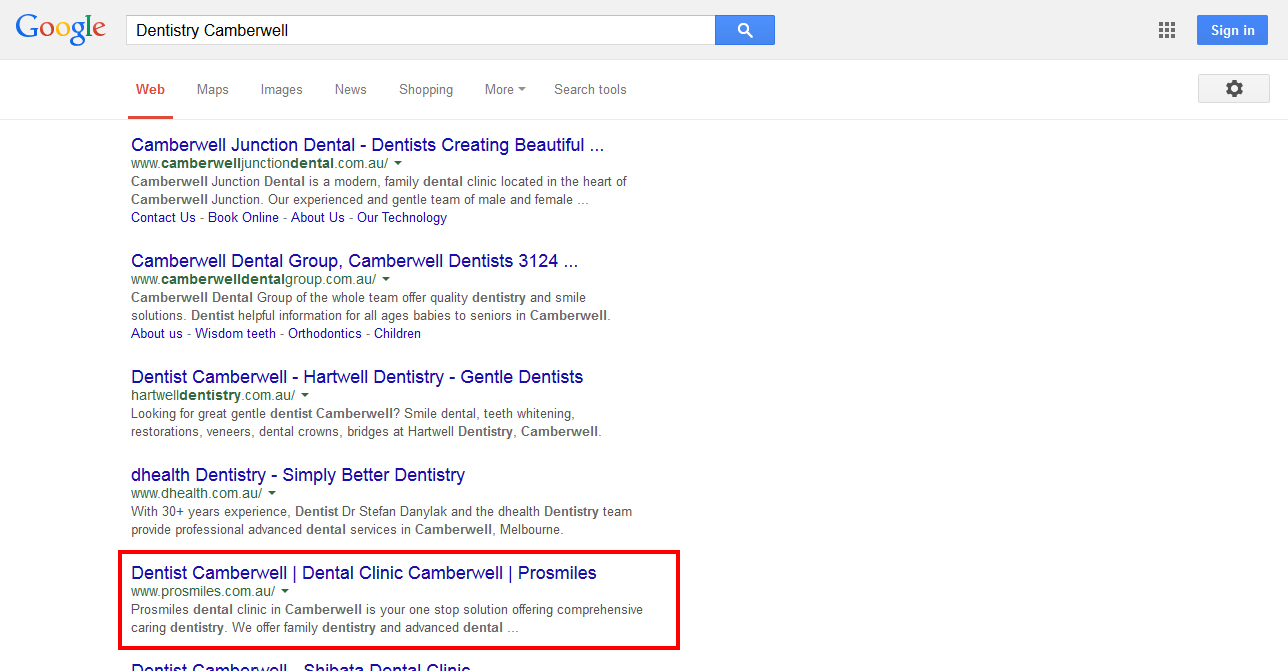Expand the arrow beside hartwelldentistry.com.au URL
The width and height of the screenshot is (1288, 671).
click(x=305, y=395)
